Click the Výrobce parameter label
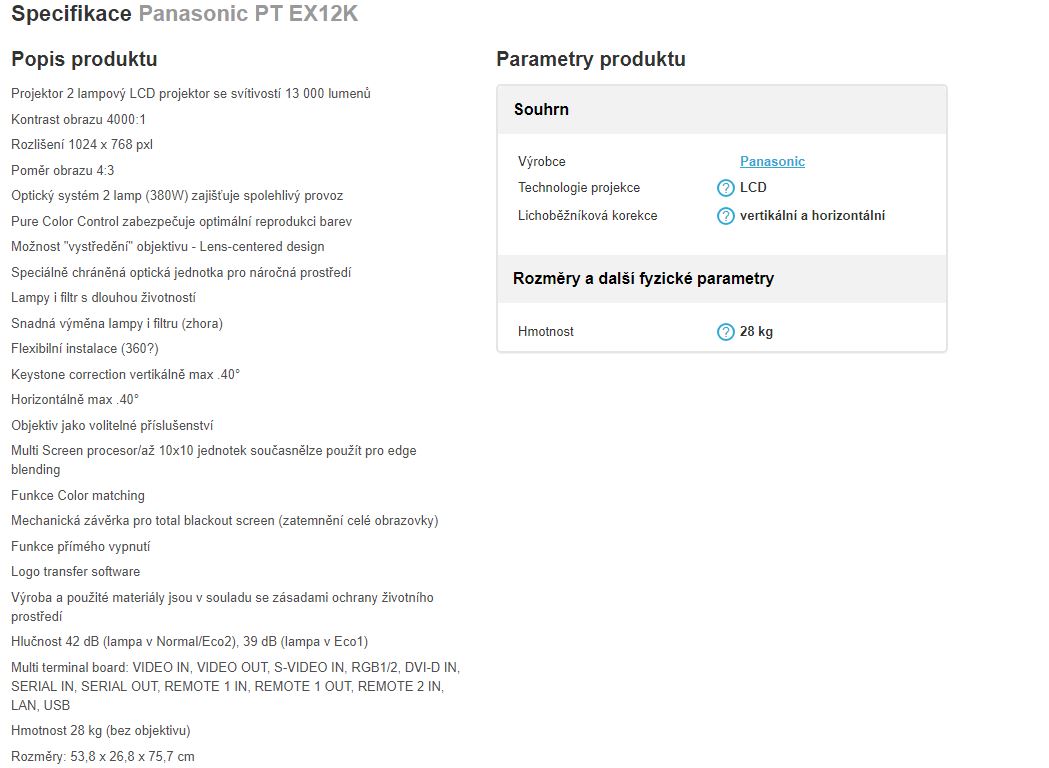Screen dimensions: 1049x768 [541, 161]
